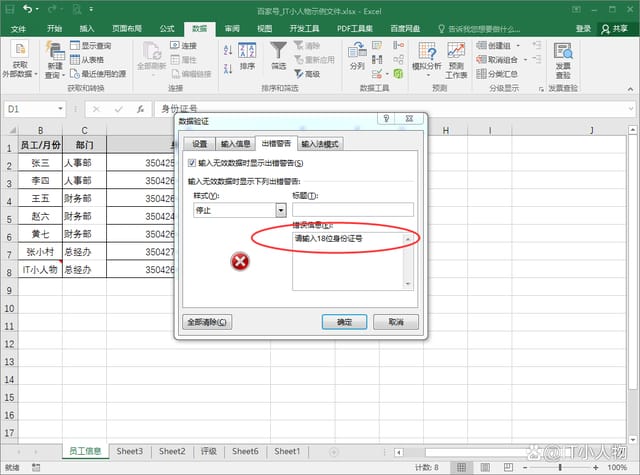Sort descending with the Z-A icon
The width and height of the screenshot is (640, 475).
[x=228, y=68]
